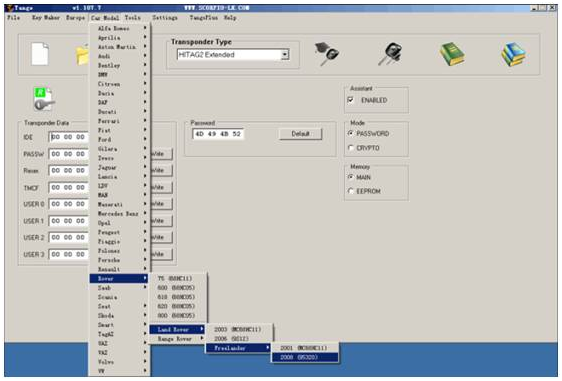This screenshot has width=562, height=381.
Task: Click the Write button next to PASSW
Action: pyautogui.click(x=161, y=154)
